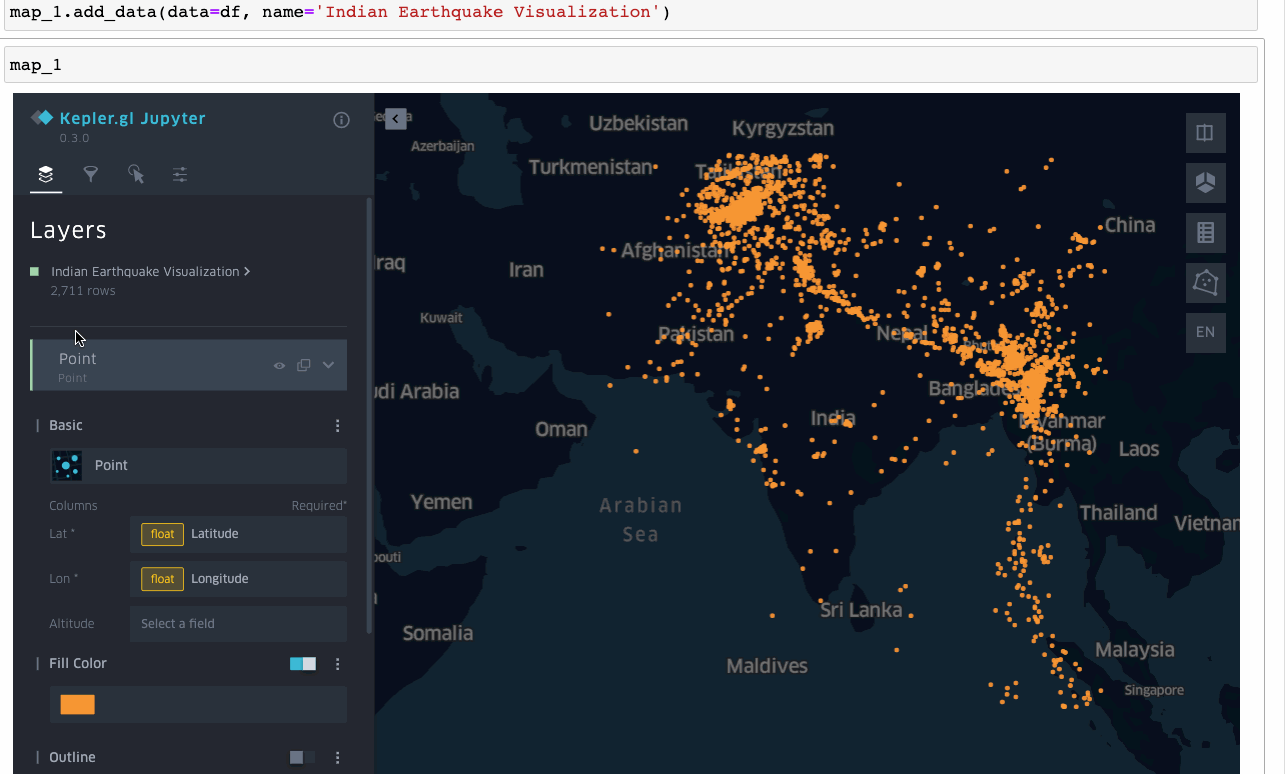
Task: Switch to the Layers tab
Action: pos(45,174)
